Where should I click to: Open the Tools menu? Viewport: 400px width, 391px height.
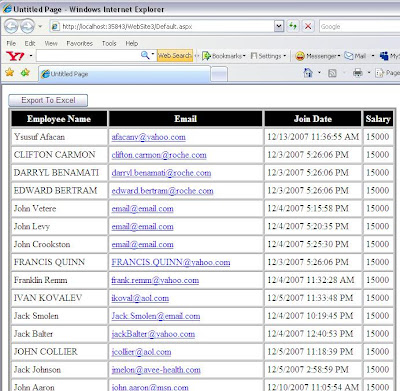109,43
